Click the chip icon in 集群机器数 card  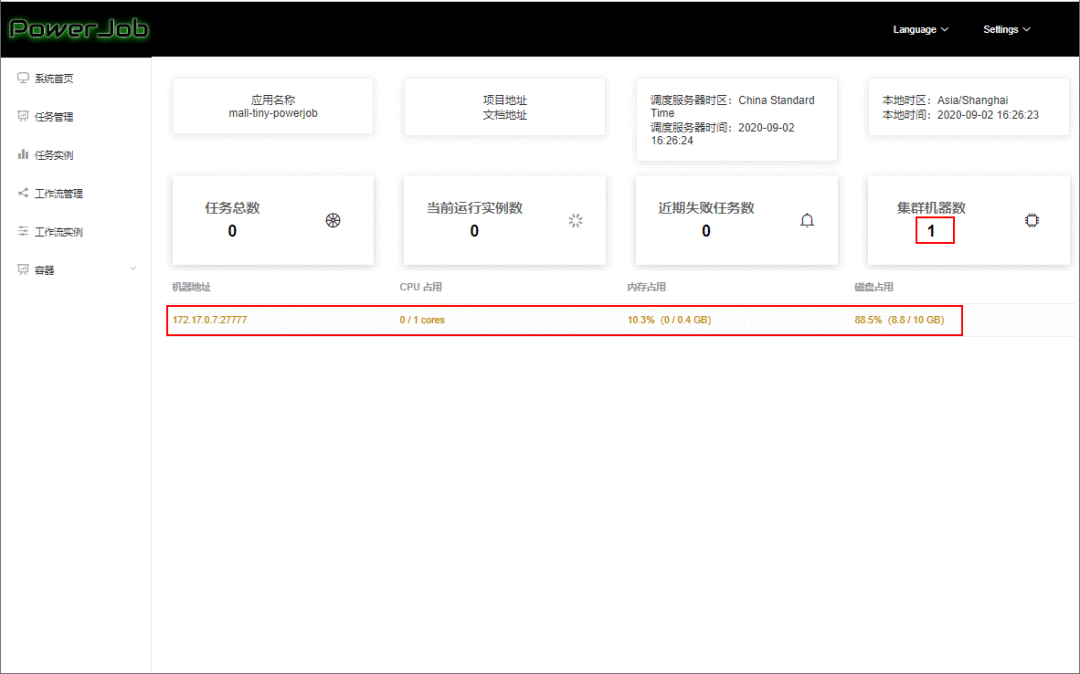point(1032,220)
